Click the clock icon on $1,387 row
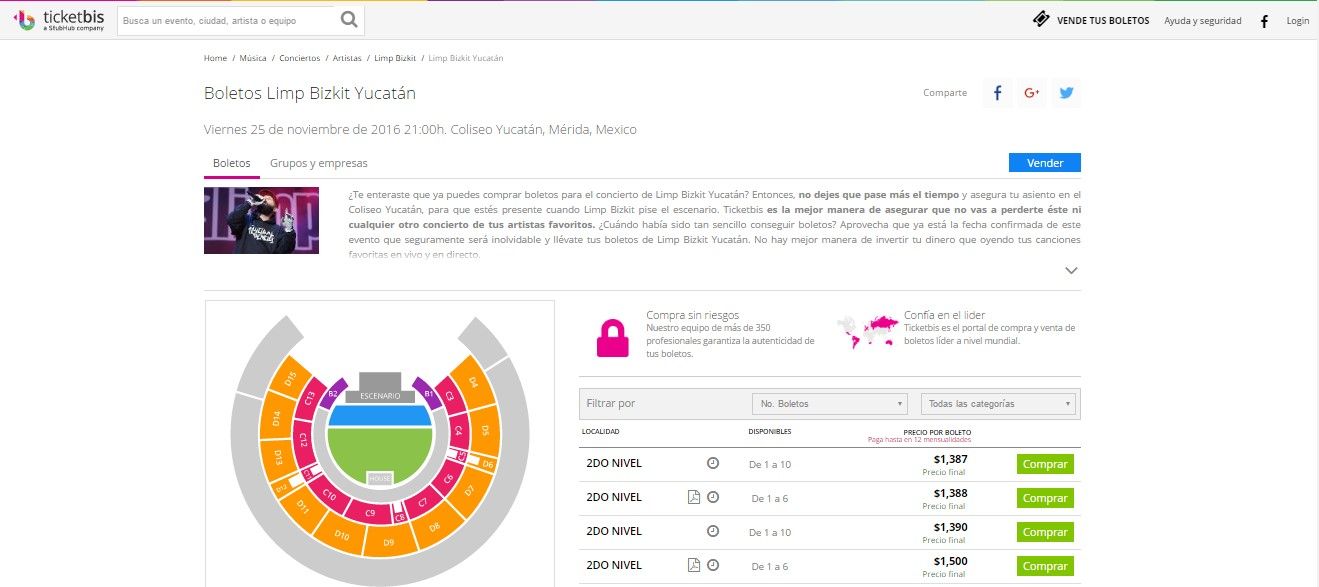Screen dimensions: 1319x587 (x=713, y=463)
